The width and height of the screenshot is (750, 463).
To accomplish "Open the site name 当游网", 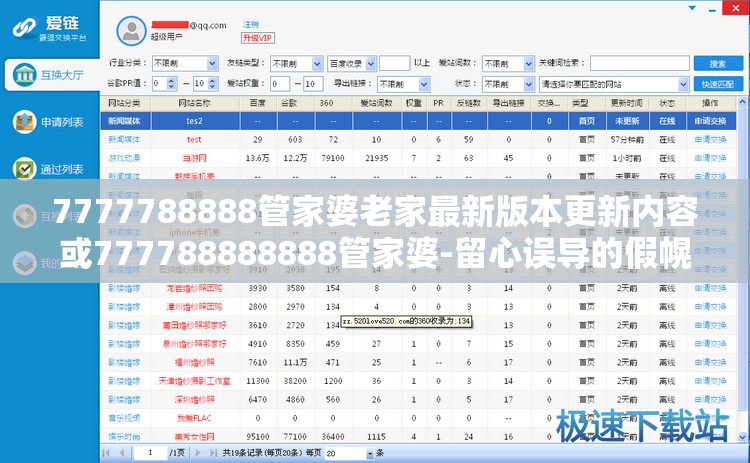I will [194, 158].
